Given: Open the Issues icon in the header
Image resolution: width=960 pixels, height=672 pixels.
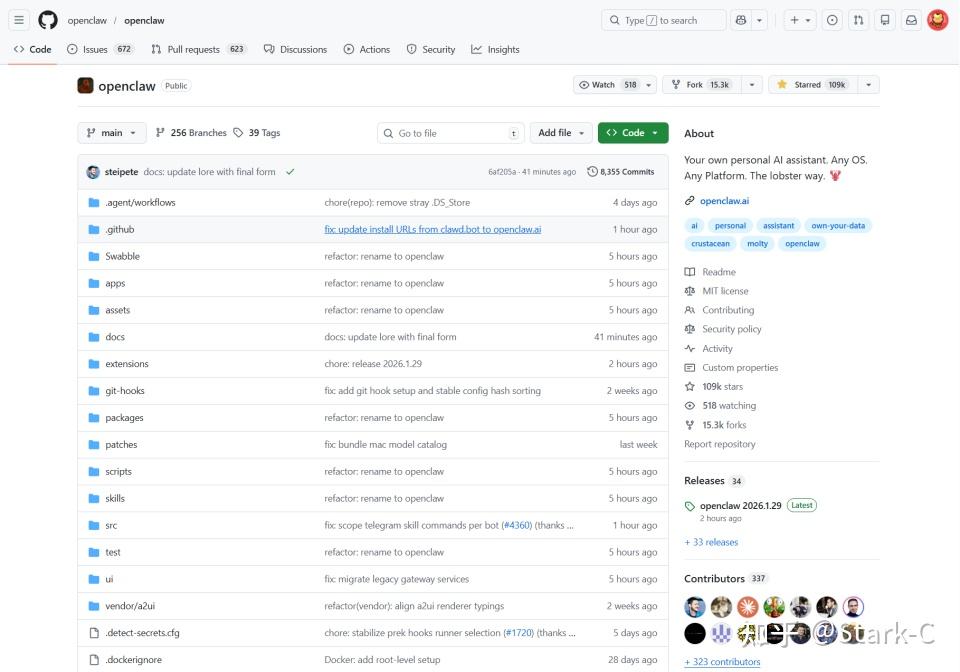Looking at the screenshot, I should coord(832,20).
